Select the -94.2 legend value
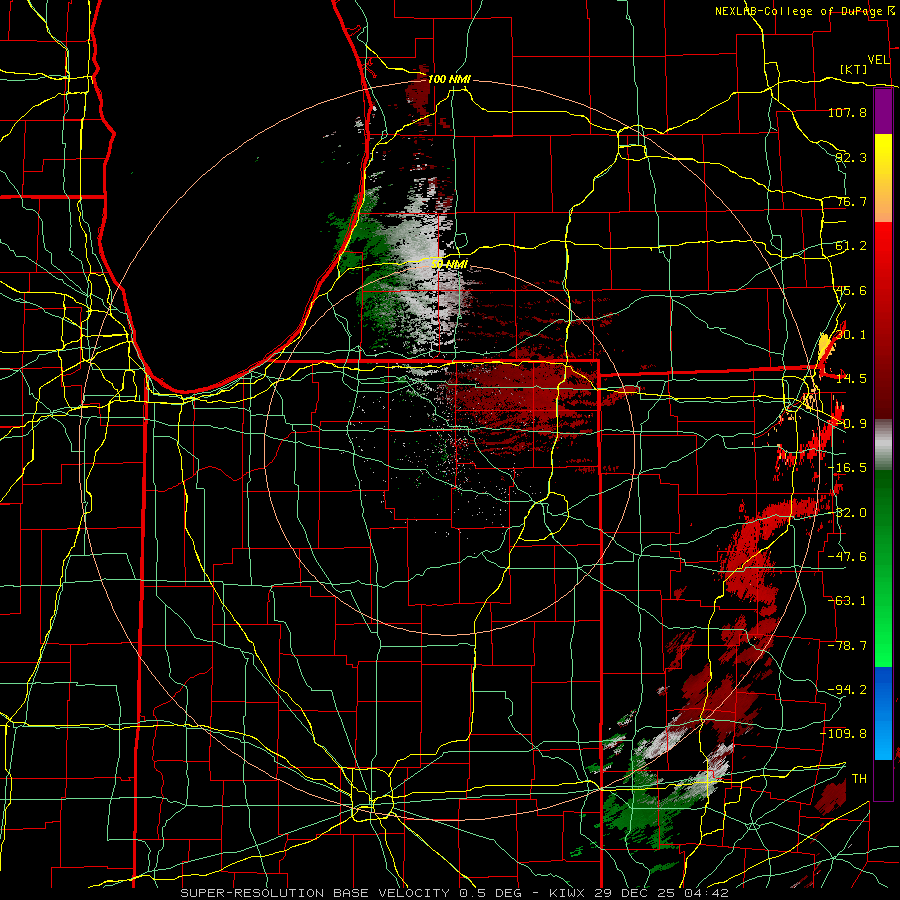Image resolution: width=900 pixels, height=900 pixels. pos(847,689)
